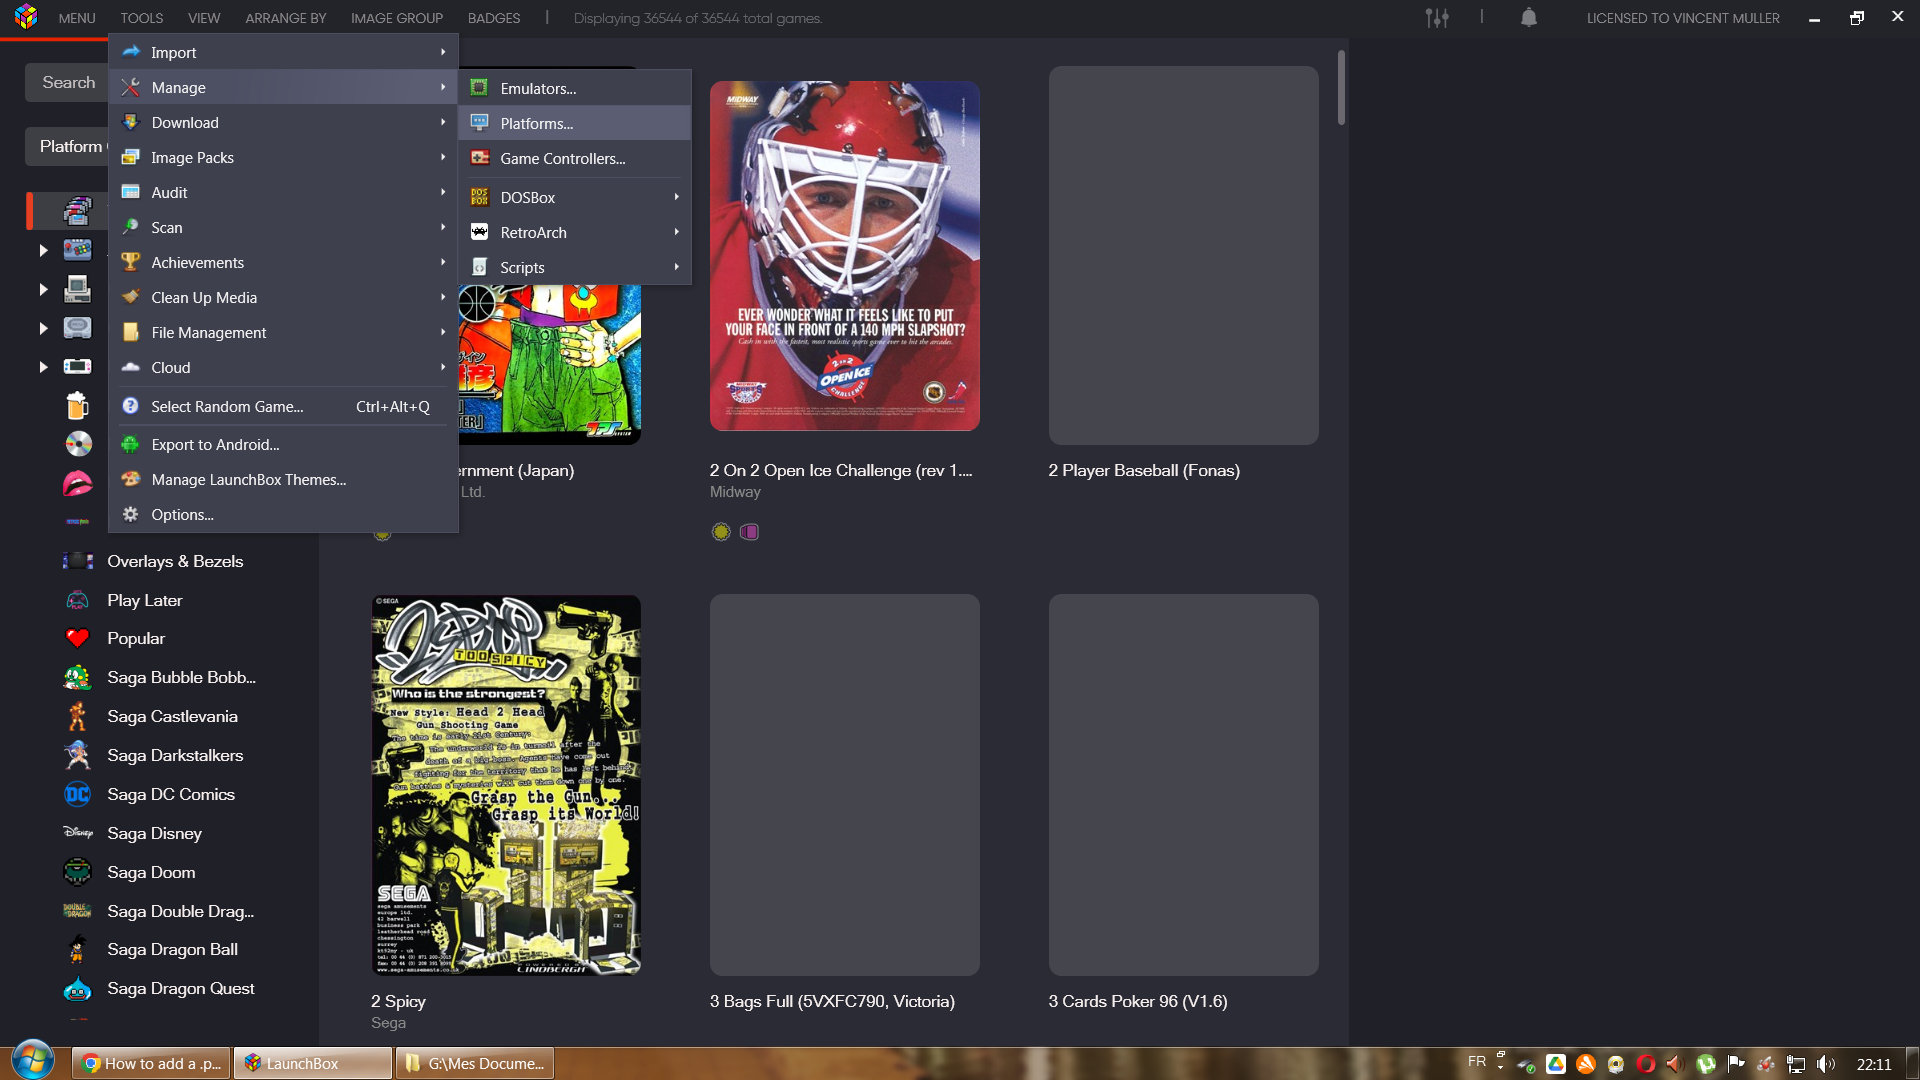Click the purple badge under 2 On 2 Open Ice
Viewport: 1920px width, 1080px height.
click(749, 532)
